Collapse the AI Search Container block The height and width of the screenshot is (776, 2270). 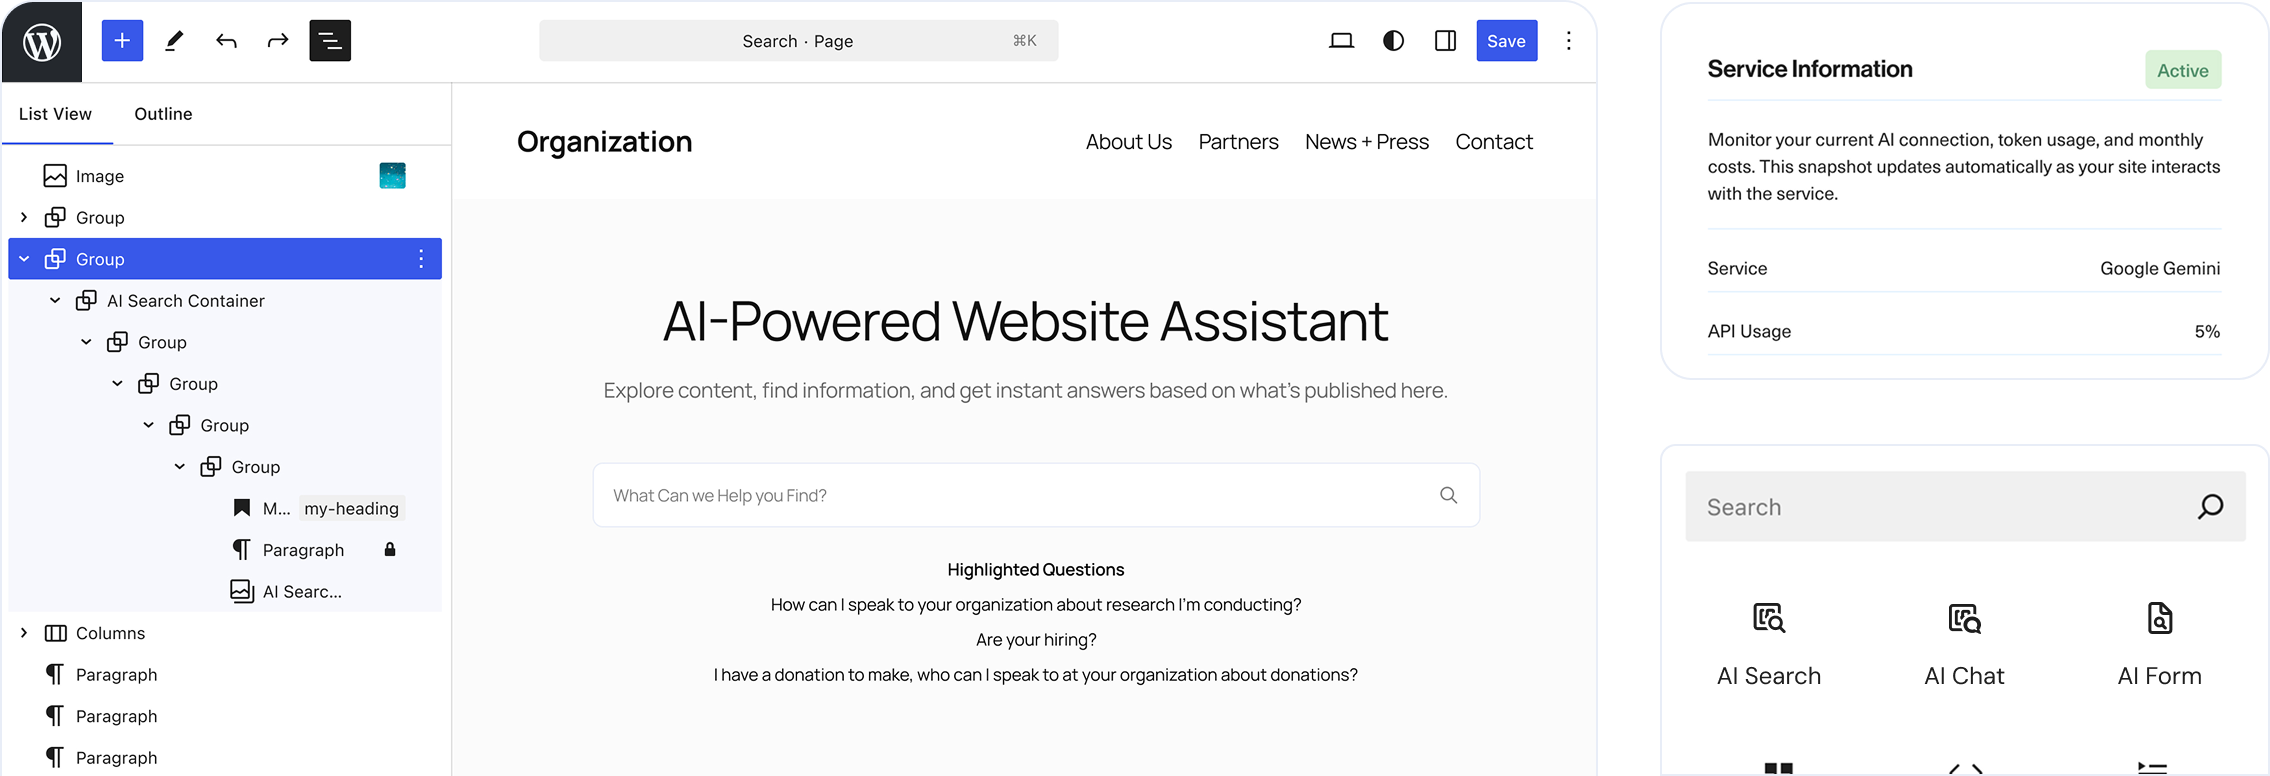point(55,301)
